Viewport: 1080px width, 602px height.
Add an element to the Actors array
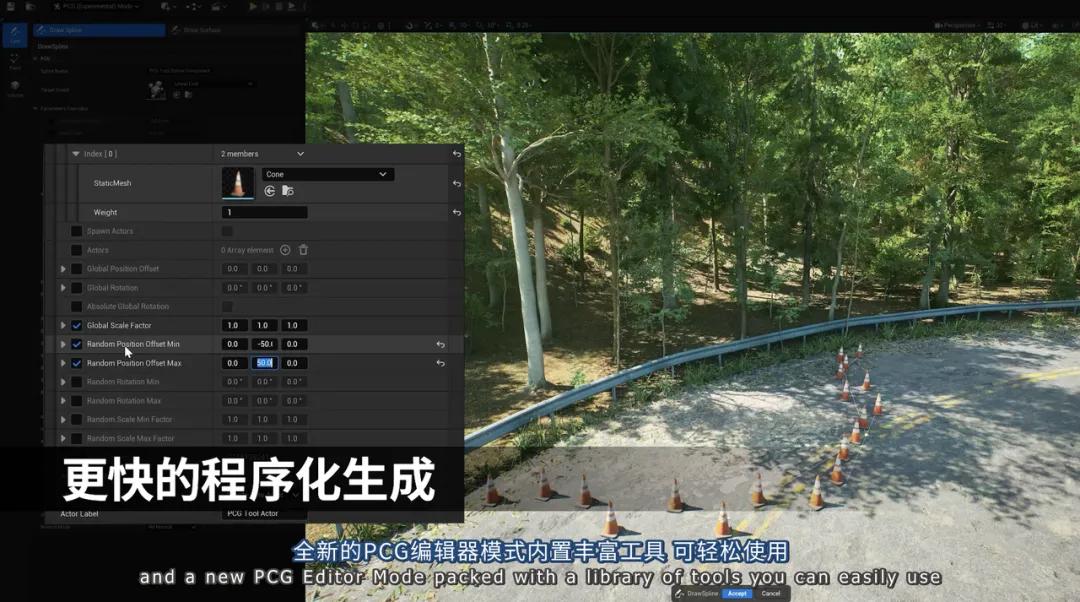point(285,250)
